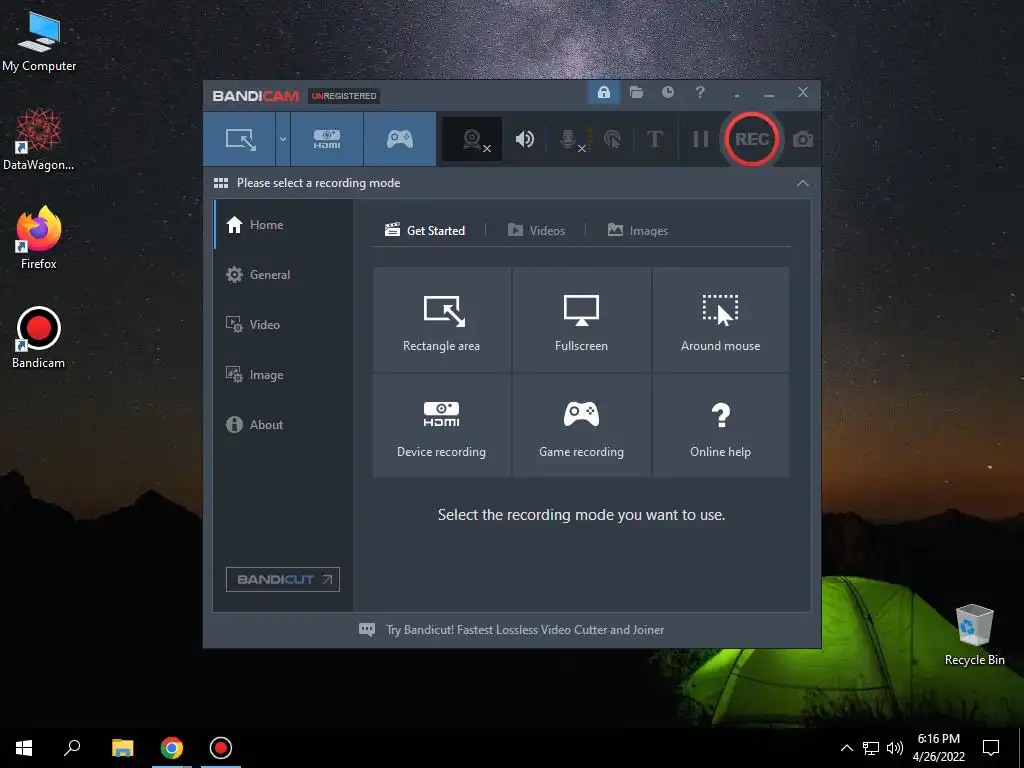Click the UNREGISTERED badge

pyautogui.click(x=344, y=96)
